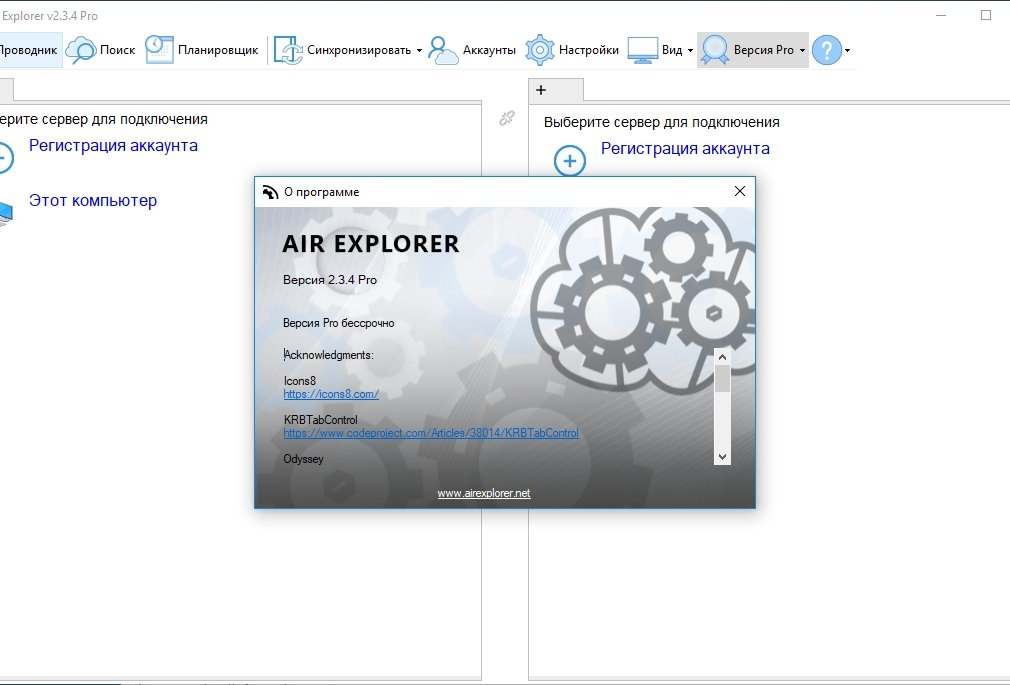Click the AIR EXPLORER title in About dialog
The width and height of the screenshot is (1010, 685).
(371, 244)
